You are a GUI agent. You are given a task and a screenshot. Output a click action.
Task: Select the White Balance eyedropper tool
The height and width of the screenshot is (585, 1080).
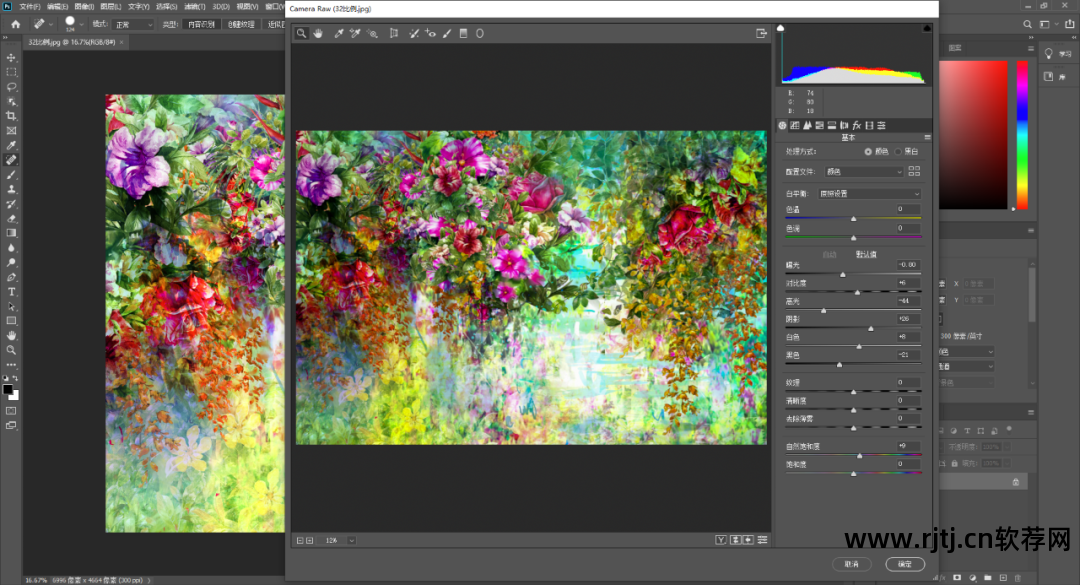(x=339, y=33)
